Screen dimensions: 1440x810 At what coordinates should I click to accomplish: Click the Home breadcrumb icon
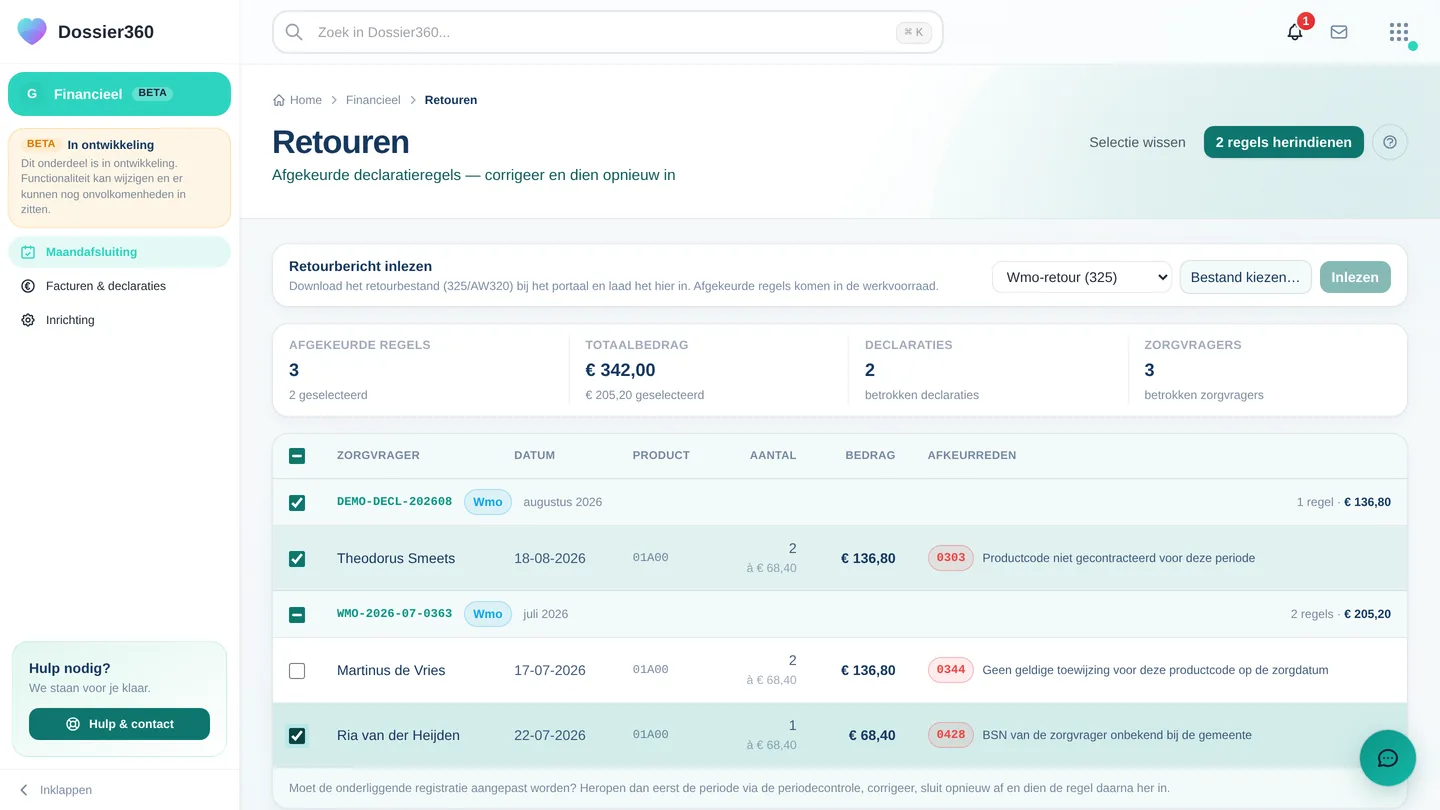279,100
